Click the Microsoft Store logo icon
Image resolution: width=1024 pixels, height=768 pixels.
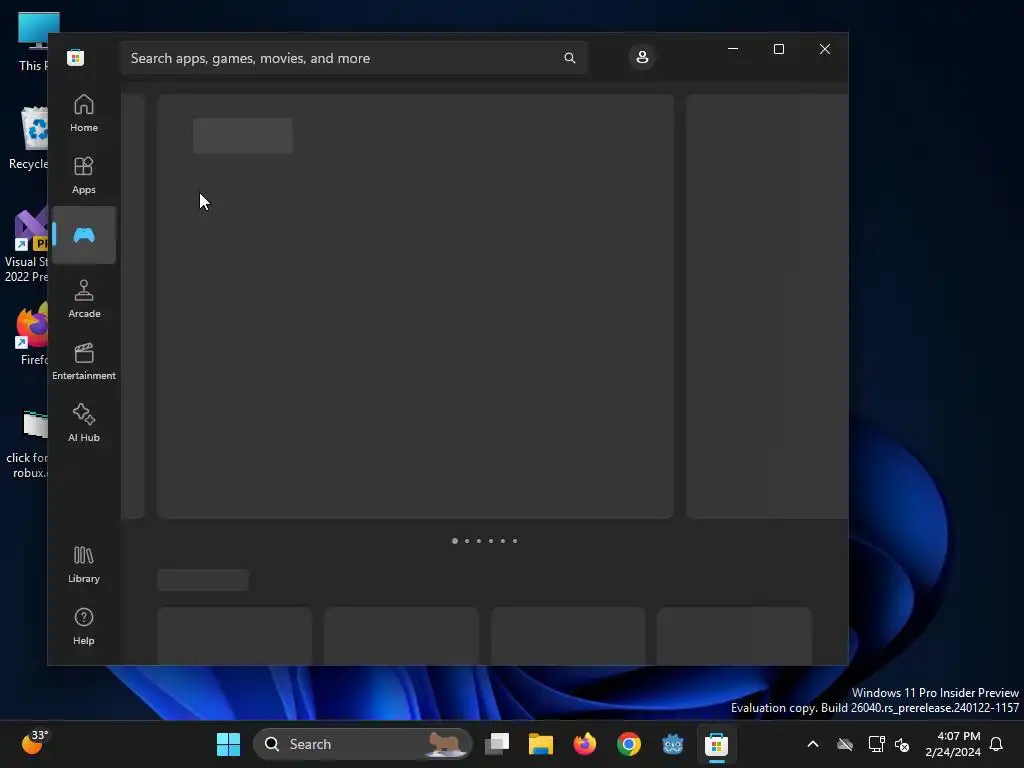click(x=76, y=57)
